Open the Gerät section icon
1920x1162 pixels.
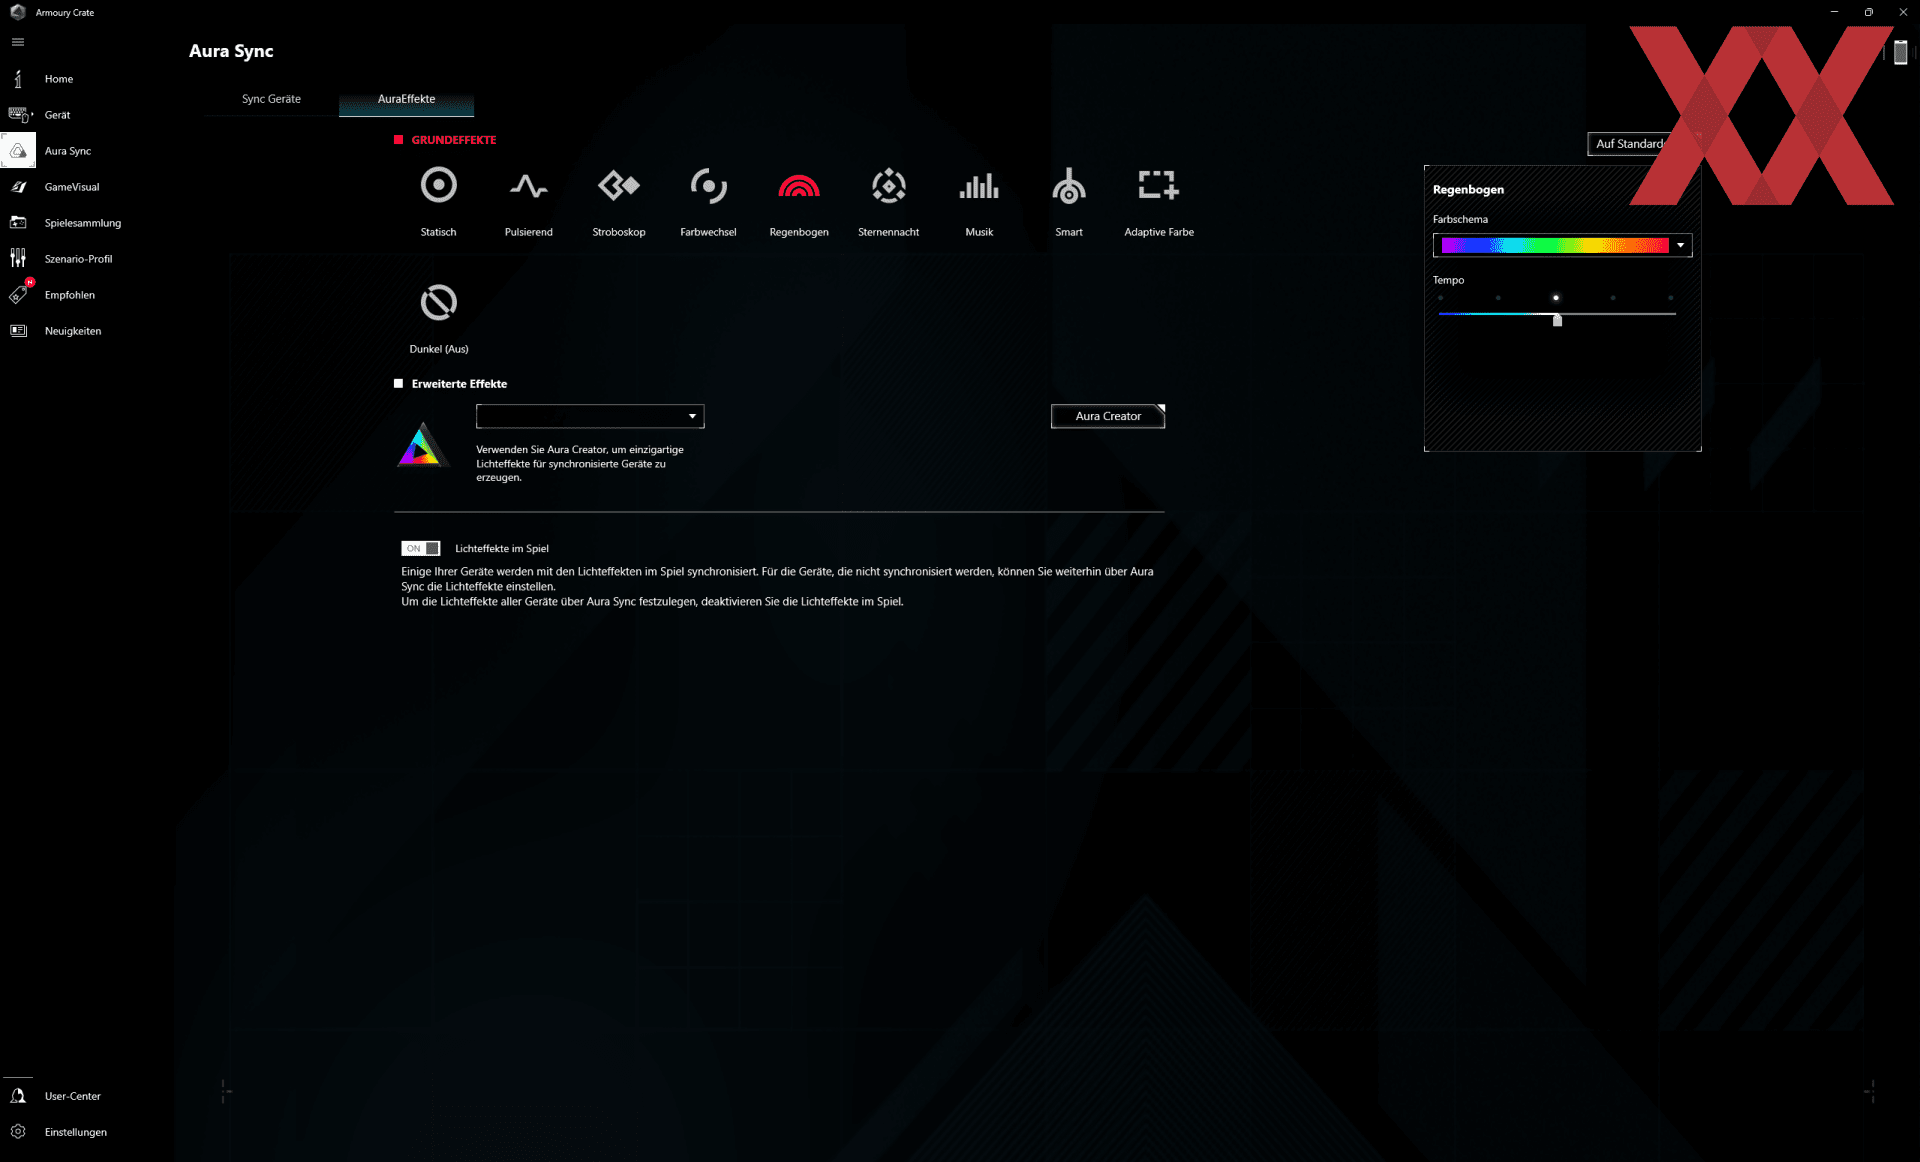point(20,115)
